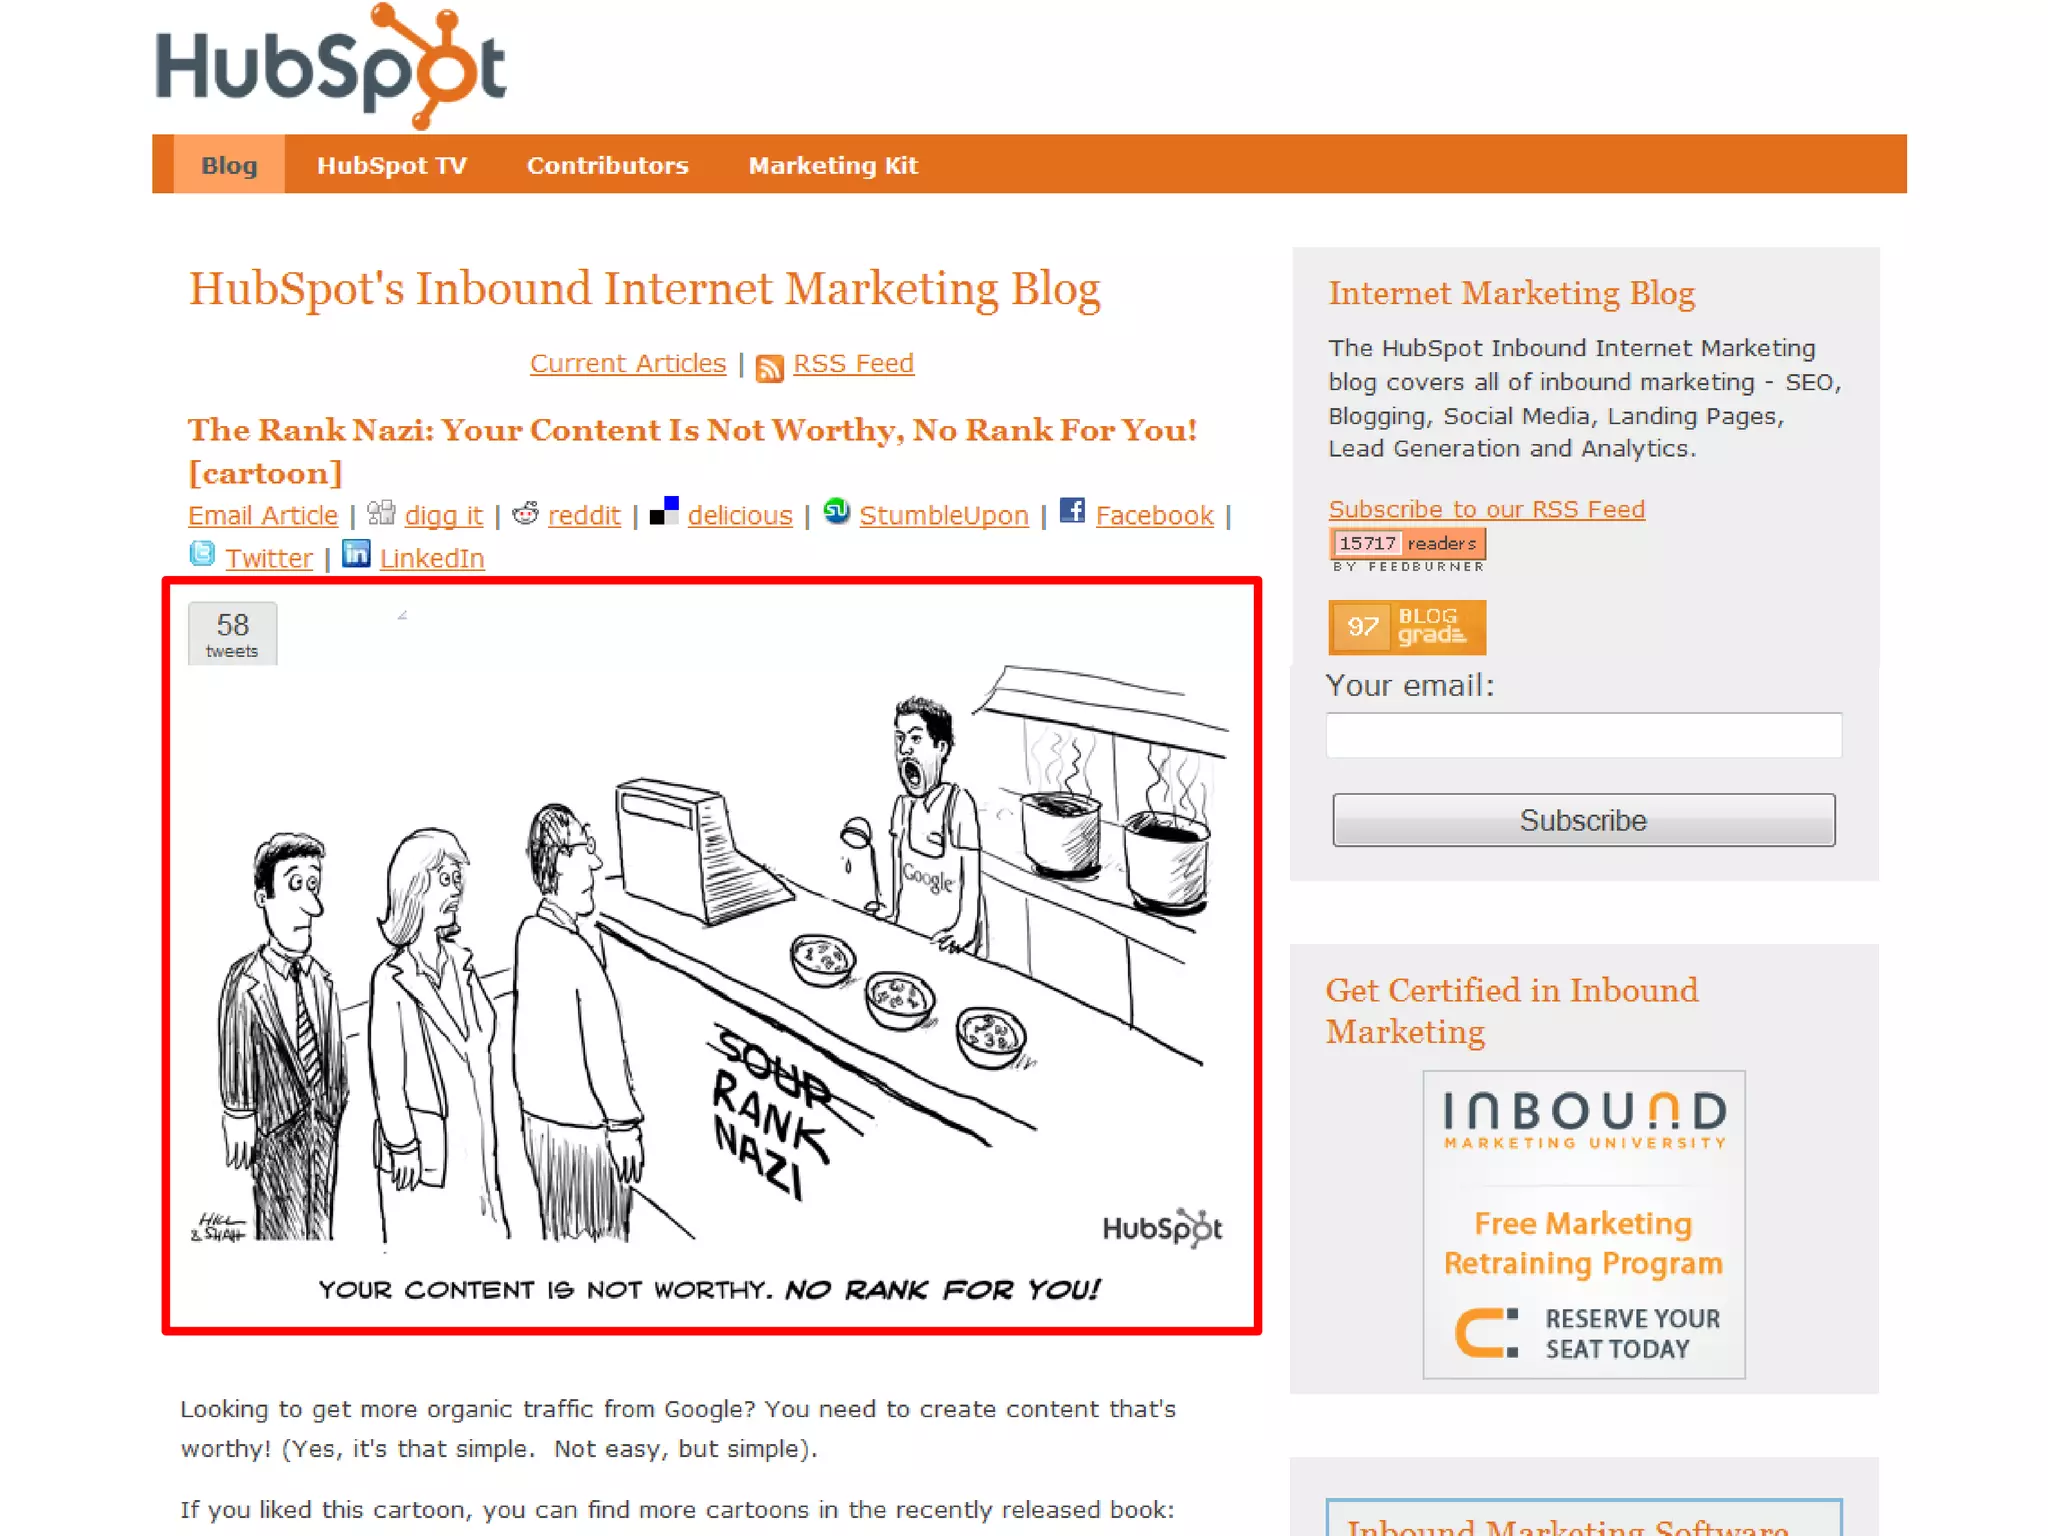Click the digg it icon
The image size is (2048, 1536).
tap(381, 513)
